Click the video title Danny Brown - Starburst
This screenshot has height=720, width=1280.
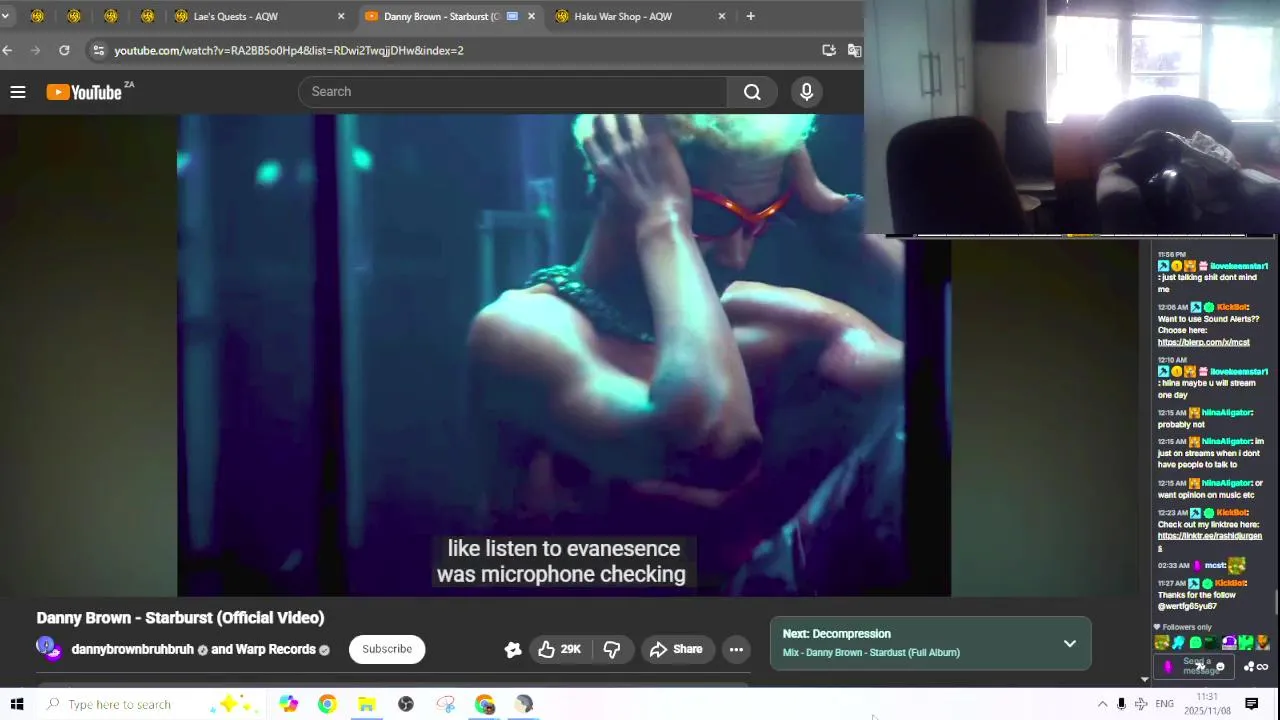(180, 618)
